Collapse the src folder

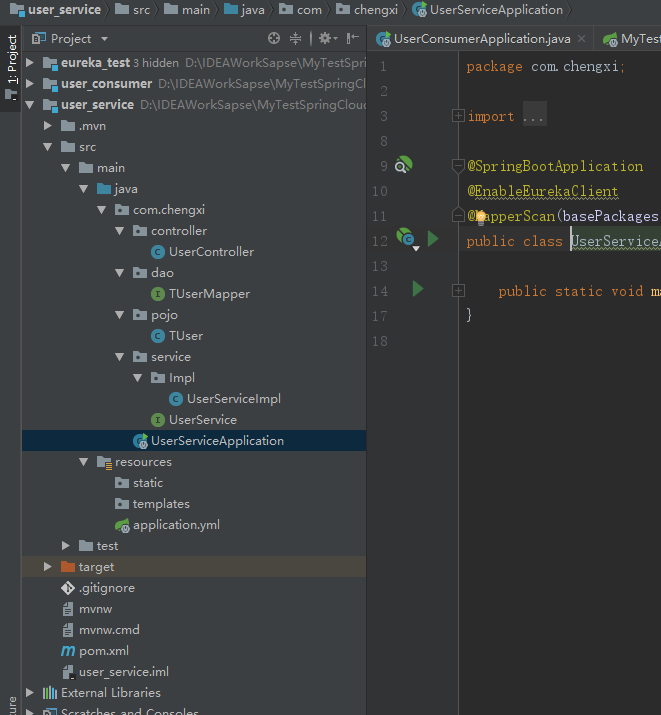tap(48, 147)
